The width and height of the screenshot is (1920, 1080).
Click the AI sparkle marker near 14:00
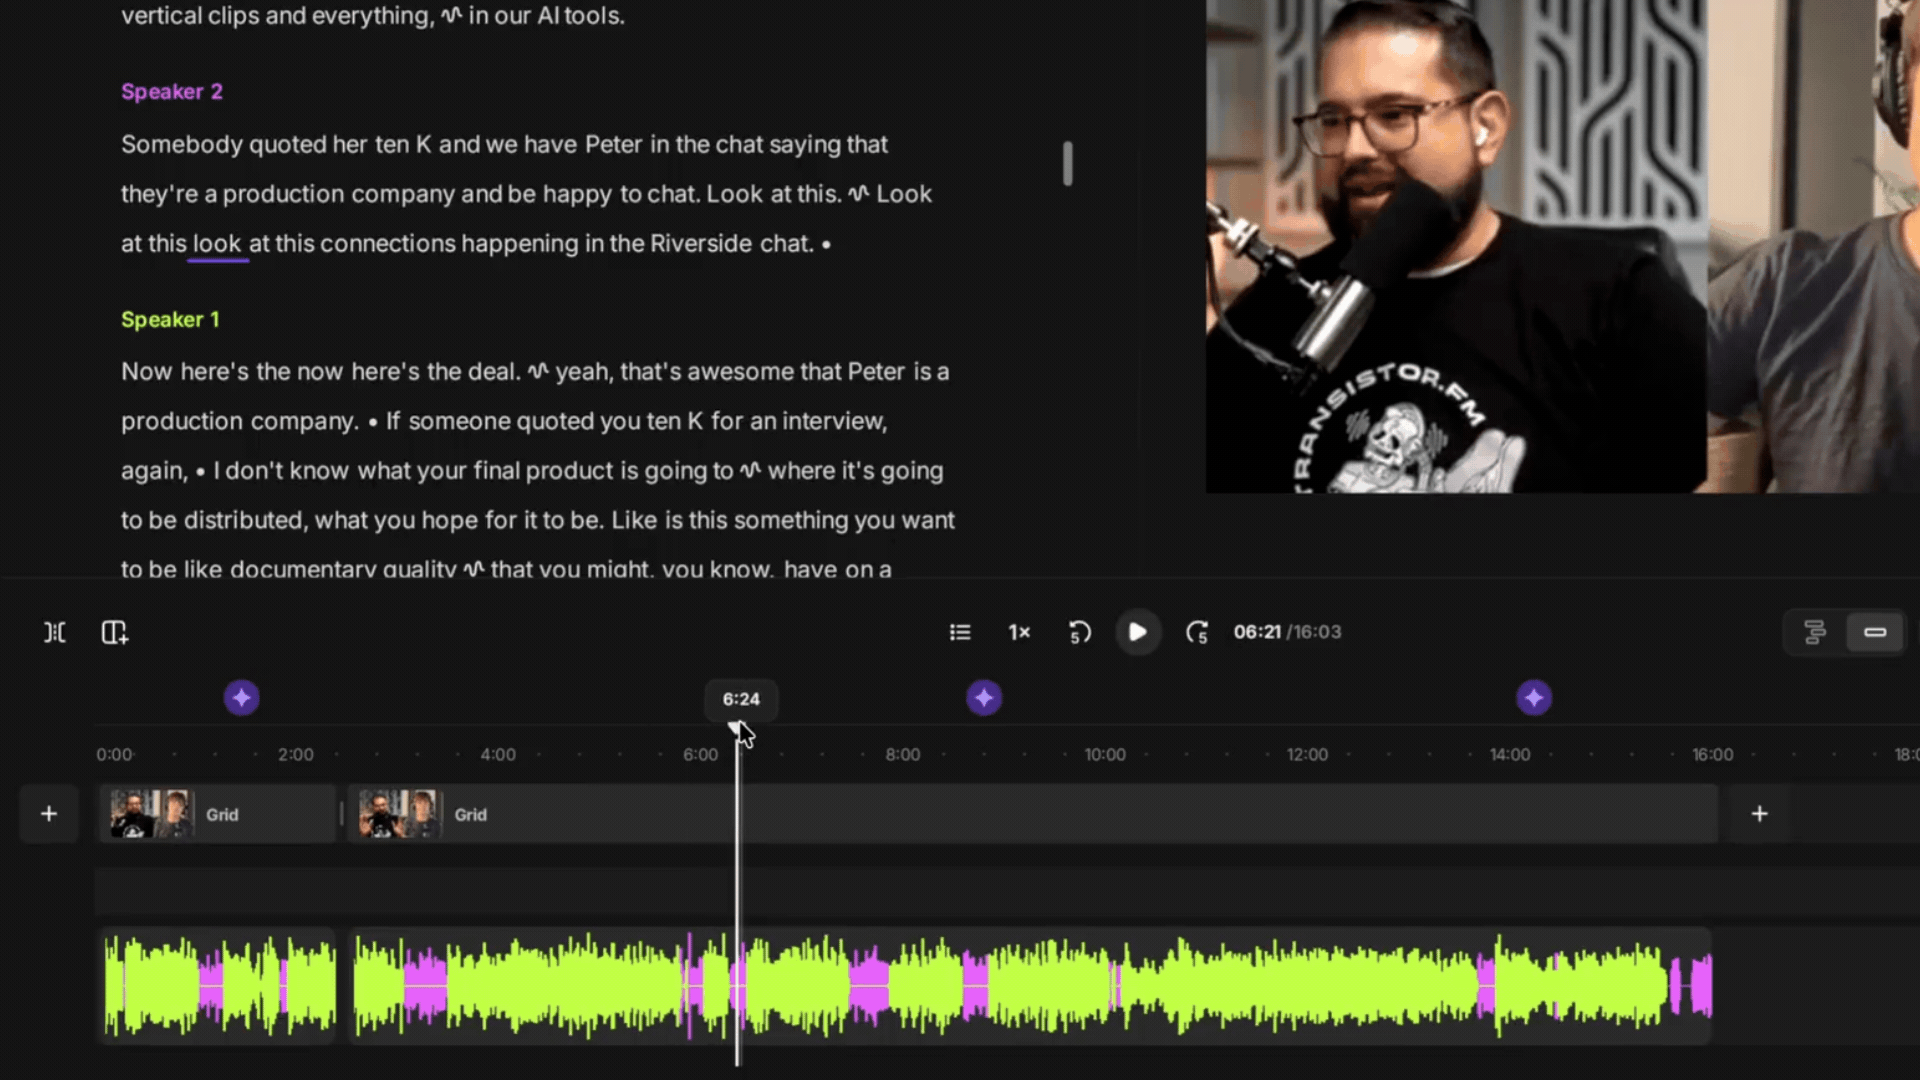pyautogui.click(x=1534, y=698)
